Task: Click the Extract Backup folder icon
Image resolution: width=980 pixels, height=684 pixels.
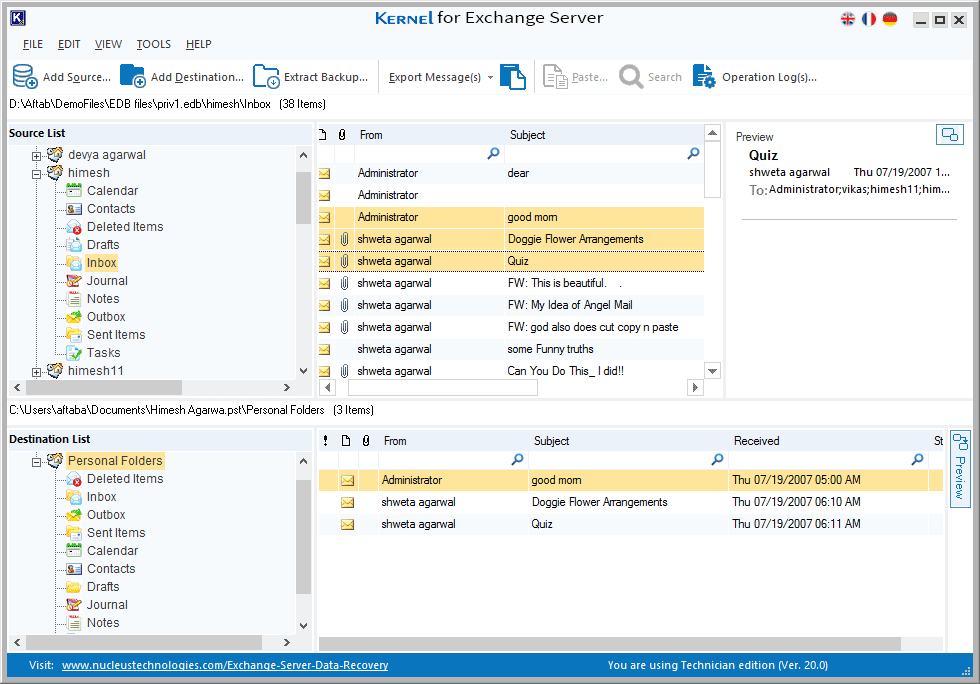Action: click(266, 77)
